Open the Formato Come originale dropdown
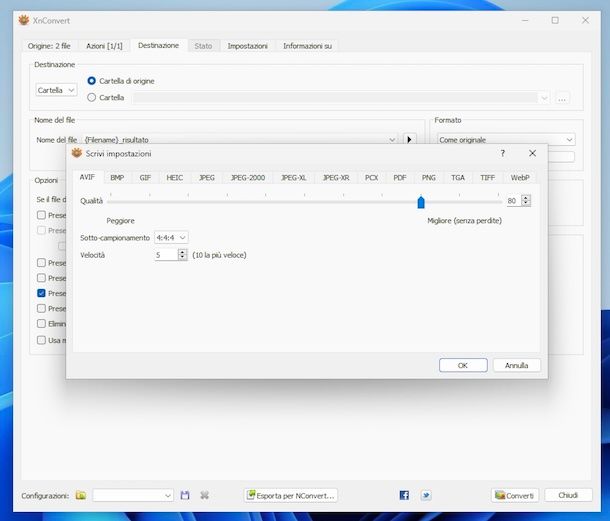 [x=506, y=140]
